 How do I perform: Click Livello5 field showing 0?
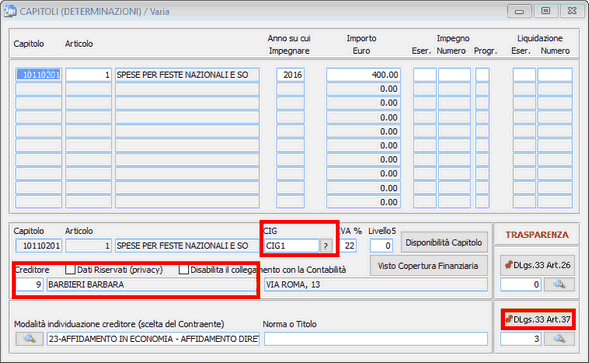click(x=382, y=246)
